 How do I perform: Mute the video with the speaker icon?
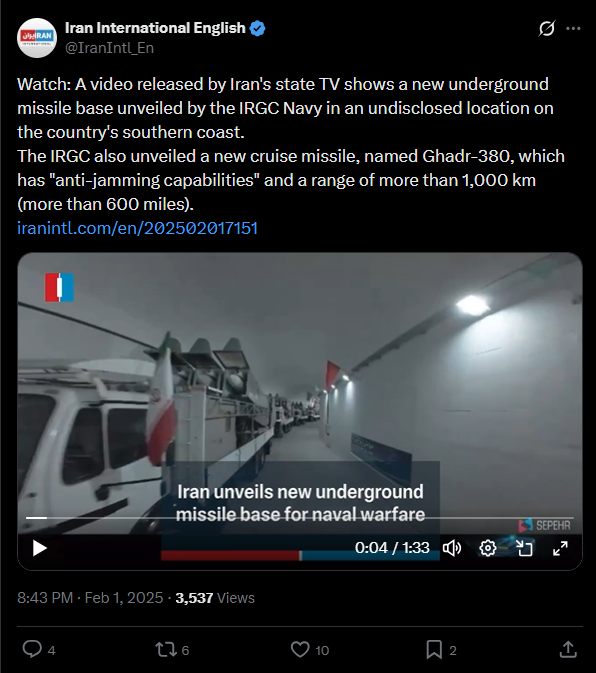coord(451,548)
